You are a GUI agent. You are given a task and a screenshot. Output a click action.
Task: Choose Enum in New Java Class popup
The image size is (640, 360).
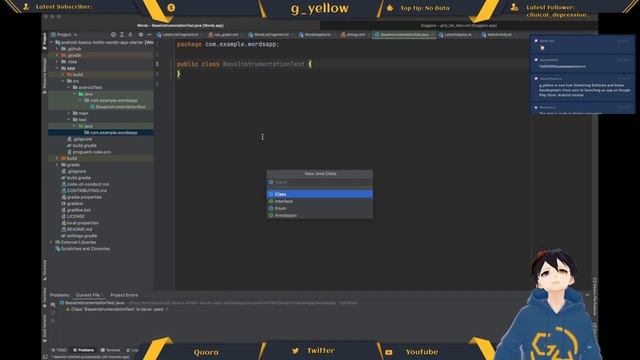320,208
